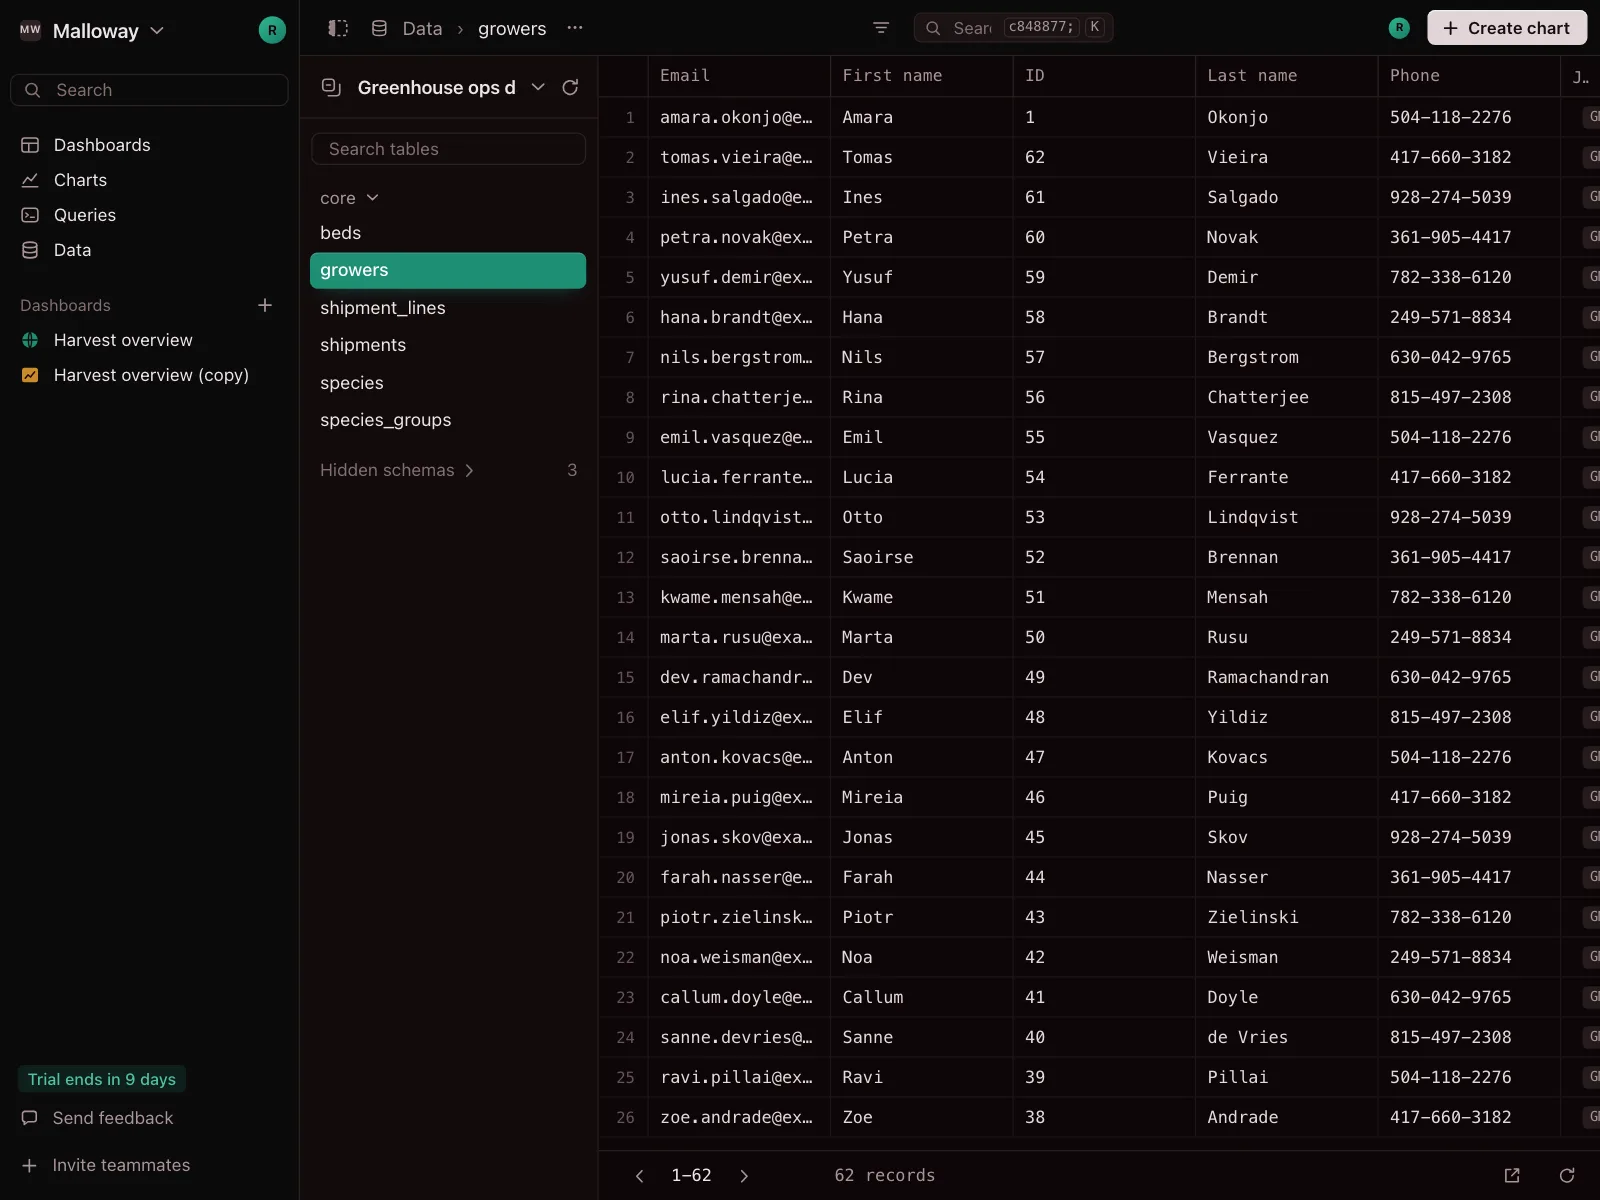Click the Data breadcrumb link

[x=422, y=28]
